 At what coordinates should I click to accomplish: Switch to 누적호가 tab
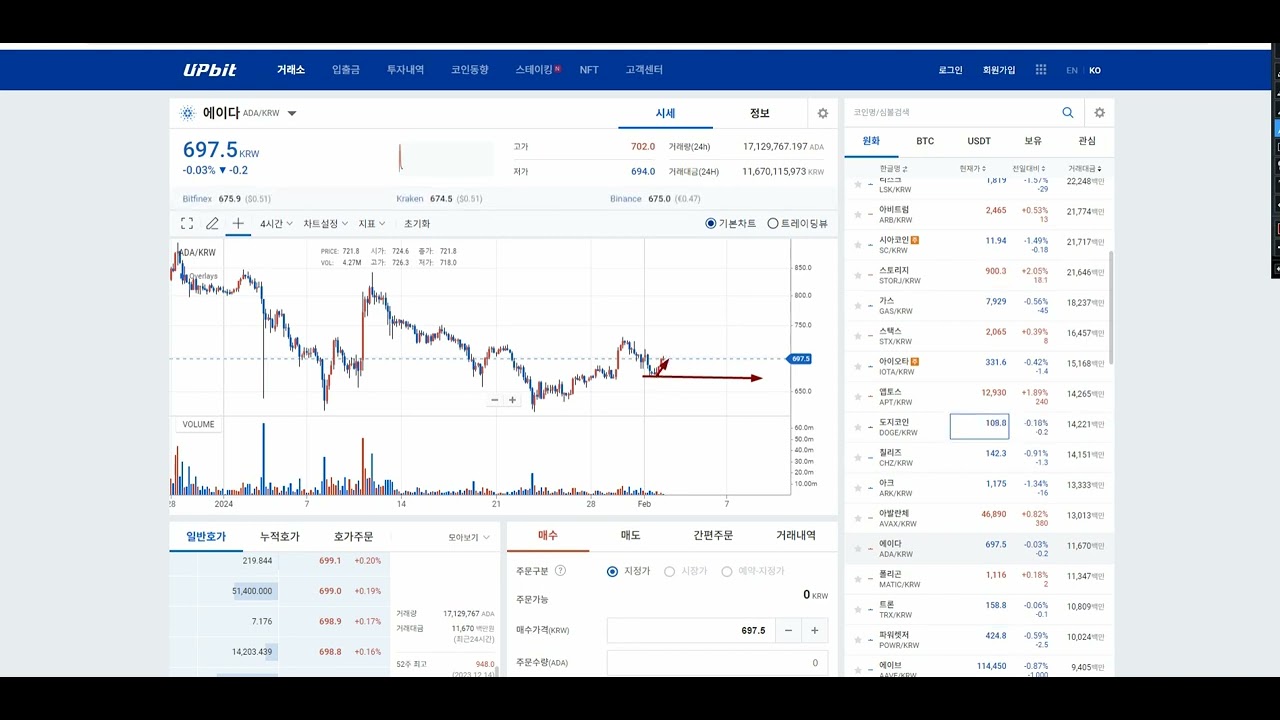(x=279, y=537)
